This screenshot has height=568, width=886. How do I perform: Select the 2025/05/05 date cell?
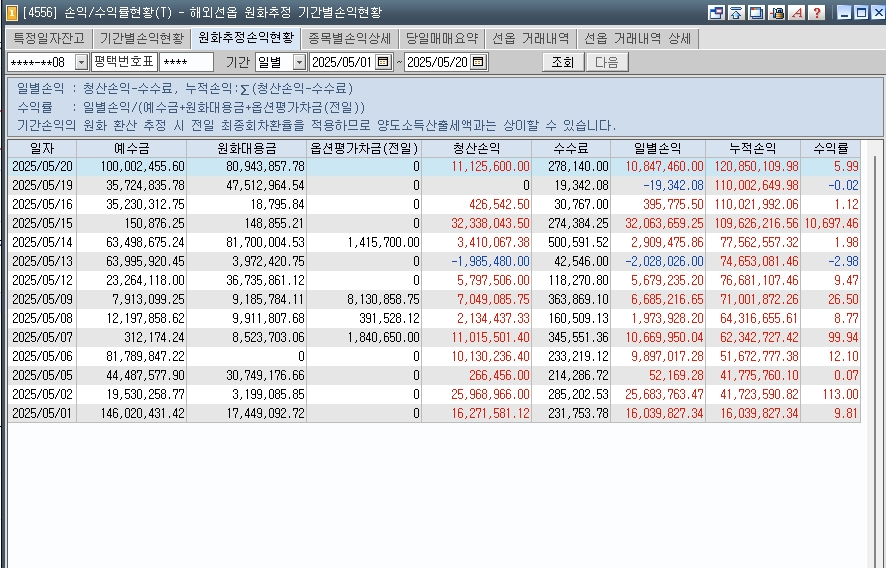point(42,375)
